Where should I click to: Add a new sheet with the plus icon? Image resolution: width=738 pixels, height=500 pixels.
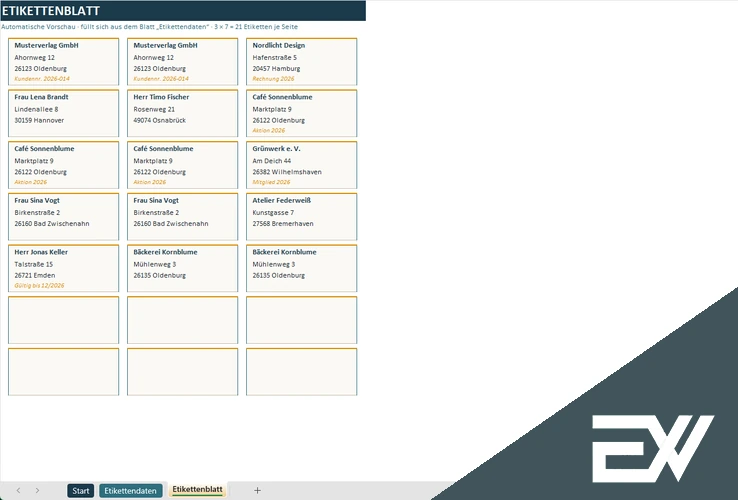[257, 491]
